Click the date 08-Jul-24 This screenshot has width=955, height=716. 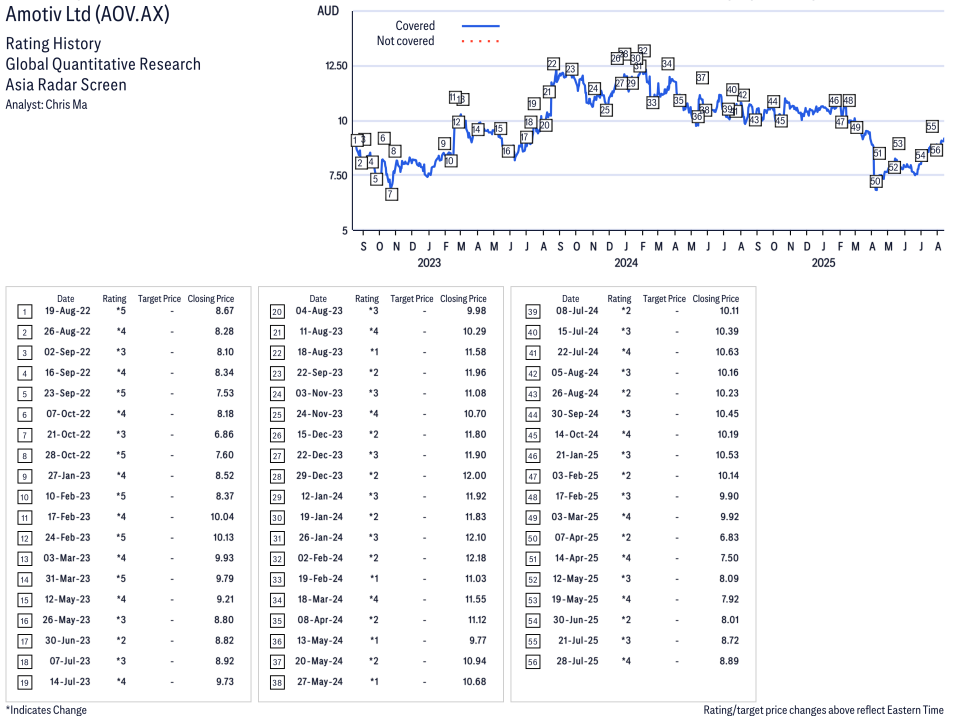[577, 311]
